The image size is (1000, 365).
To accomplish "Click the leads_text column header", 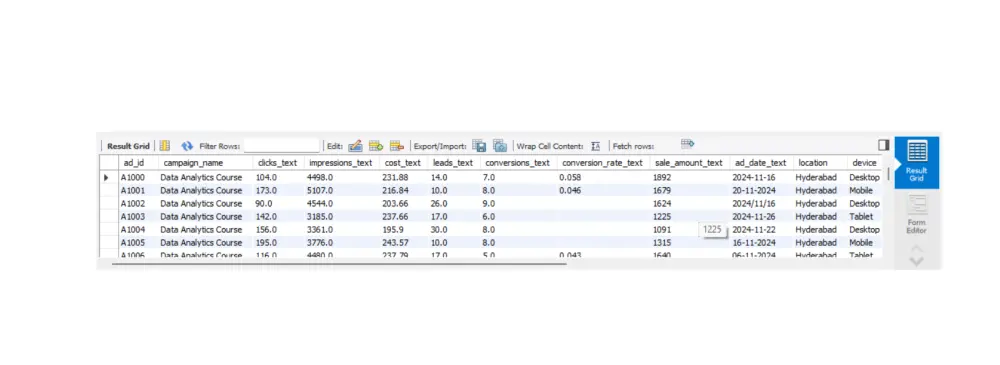I will pyautogui.click(x=452, y=163).
